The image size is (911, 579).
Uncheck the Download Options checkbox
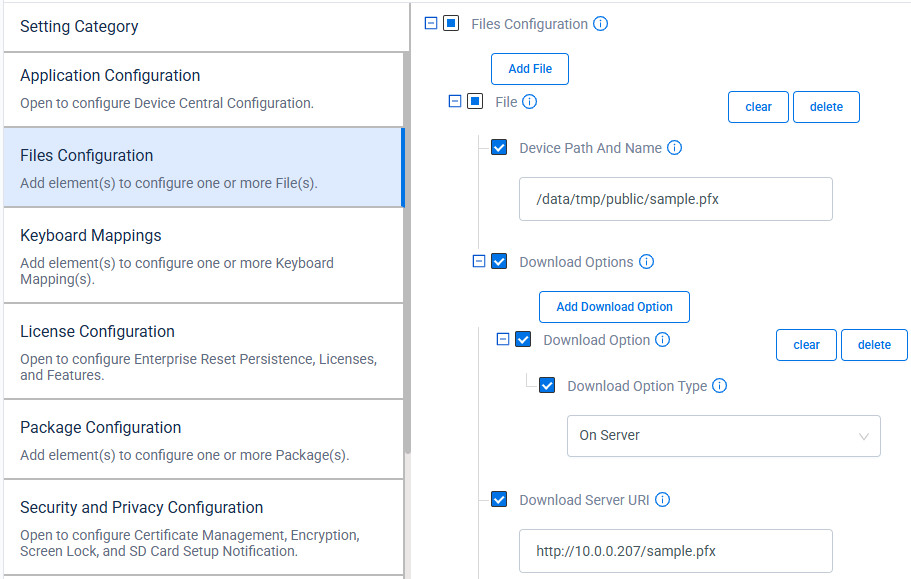click(499, 261)
